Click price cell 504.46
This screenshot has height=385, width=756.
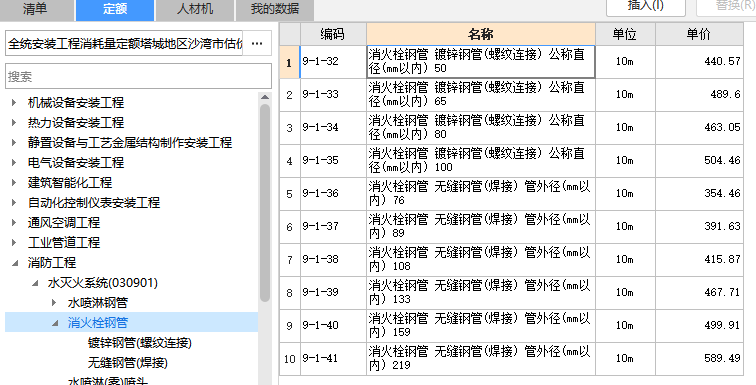(x=699, y=160)
